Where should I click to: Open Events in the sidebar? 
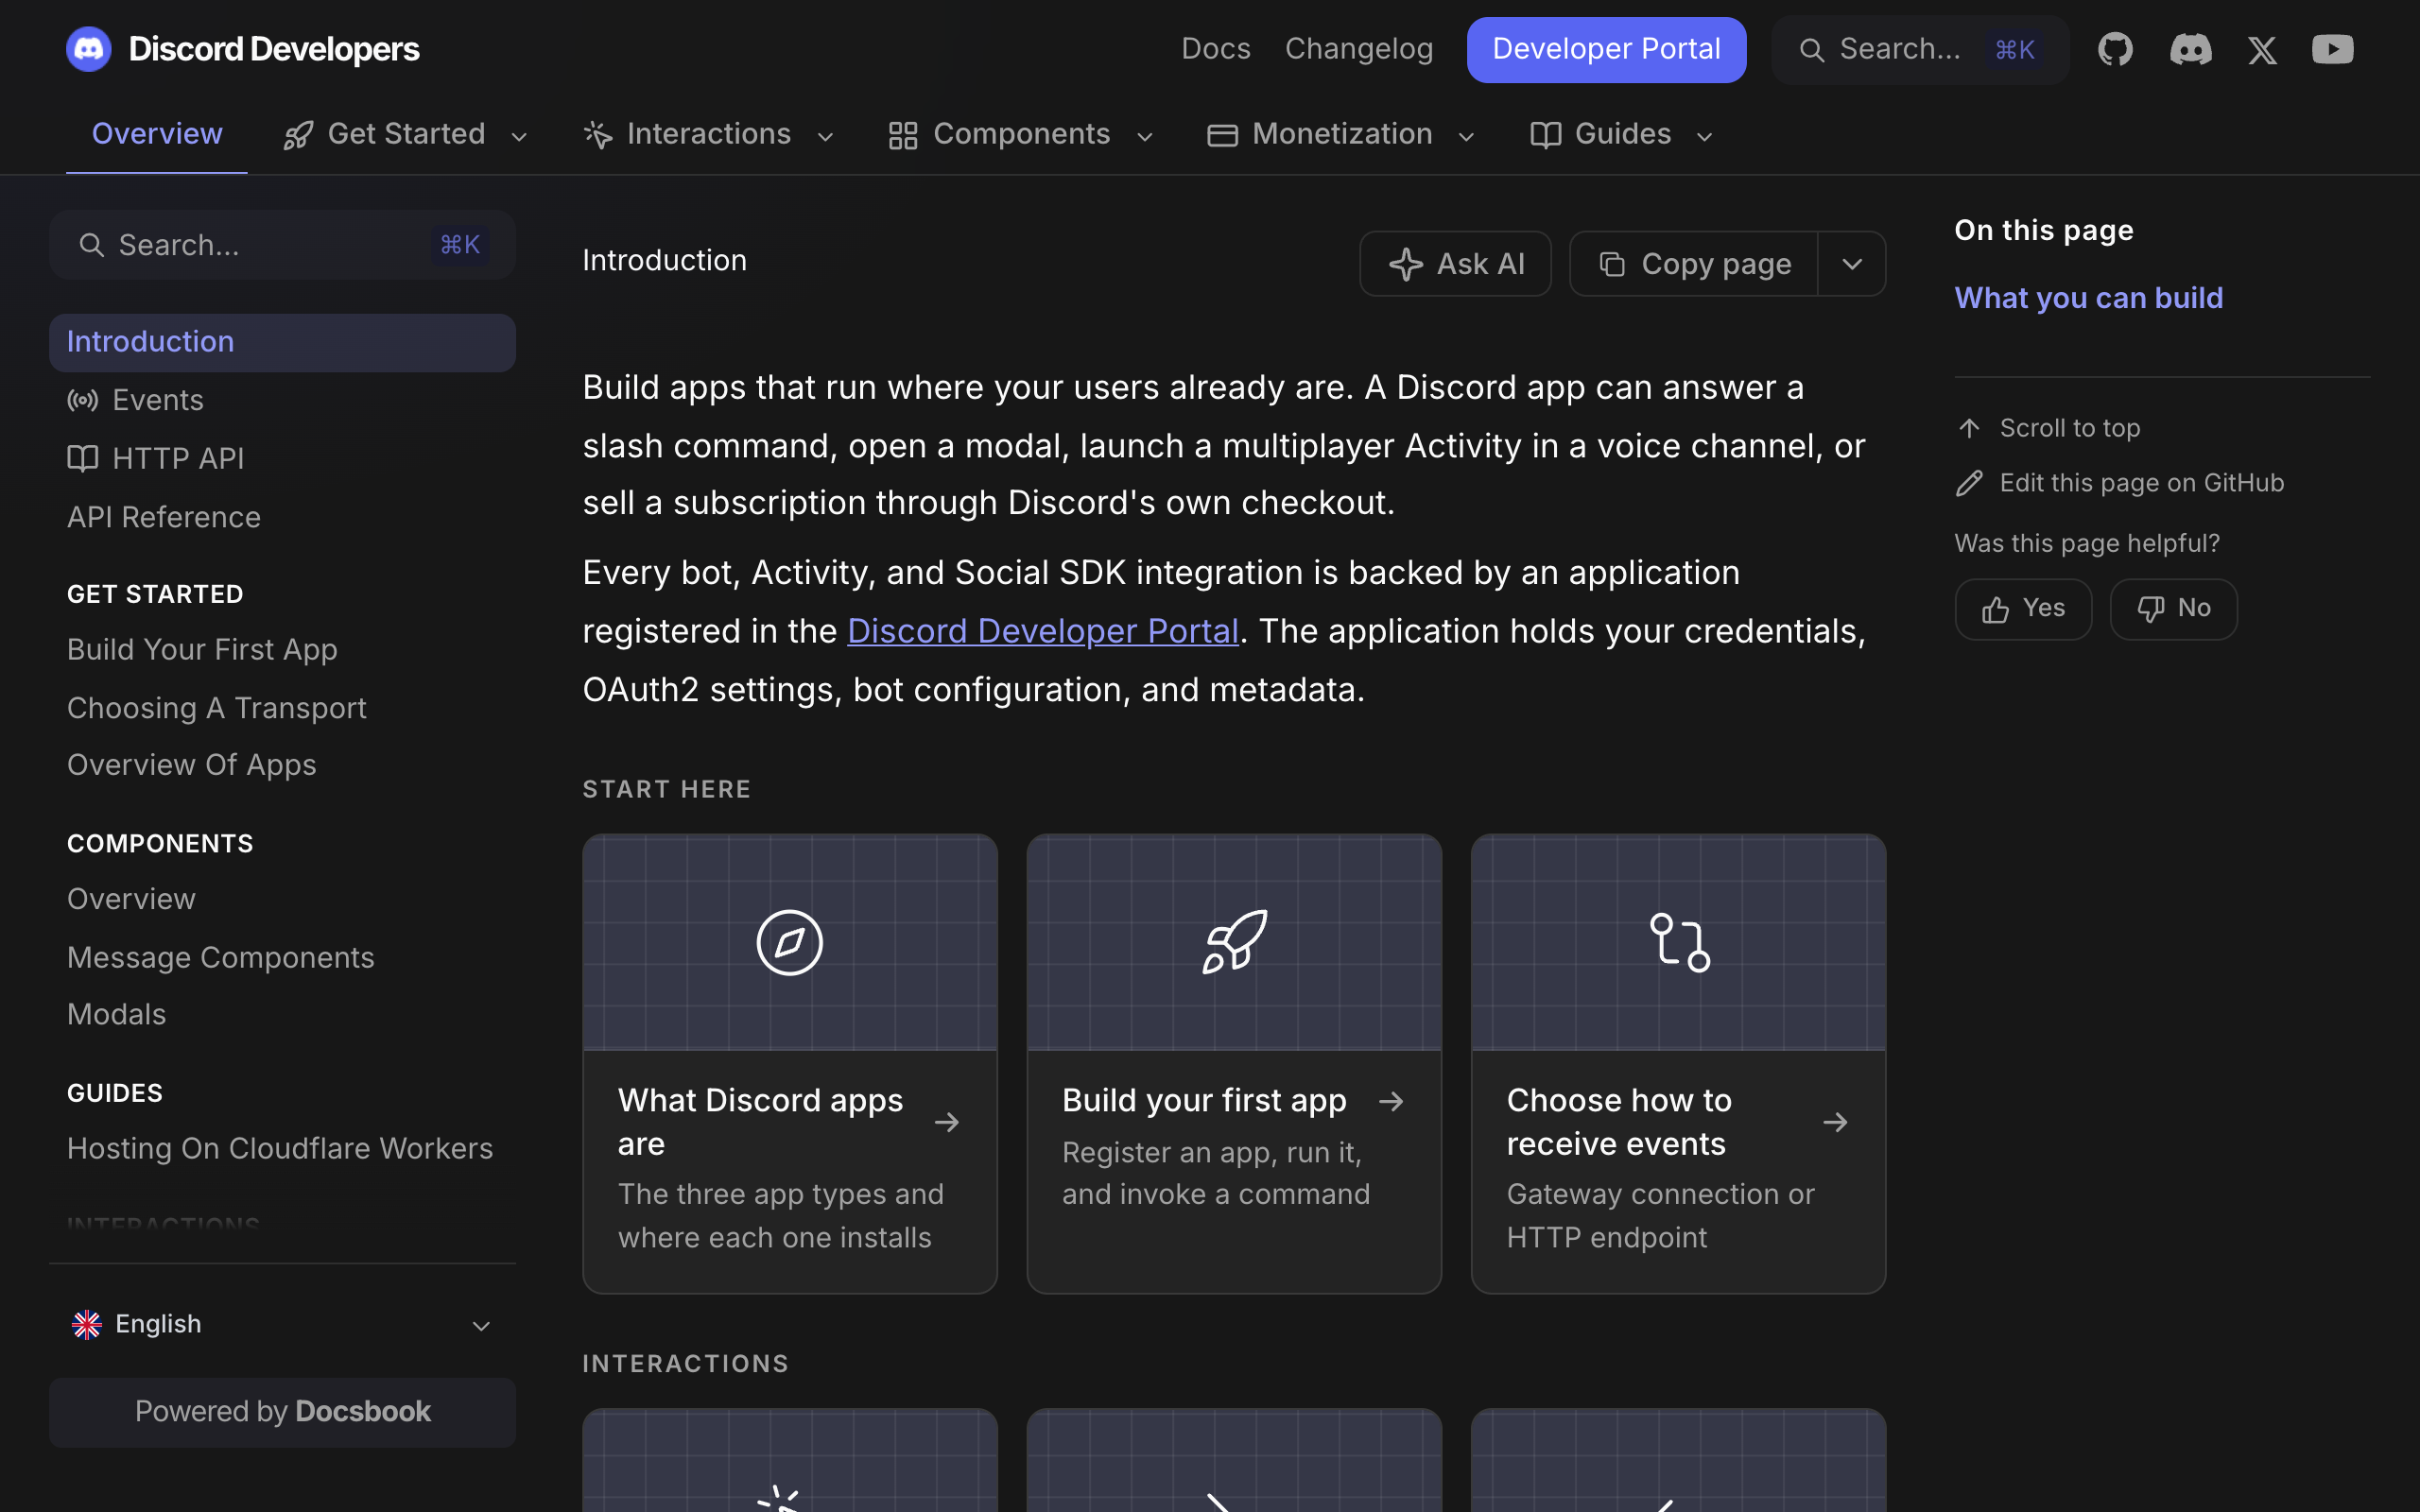(x=283, y=401)
